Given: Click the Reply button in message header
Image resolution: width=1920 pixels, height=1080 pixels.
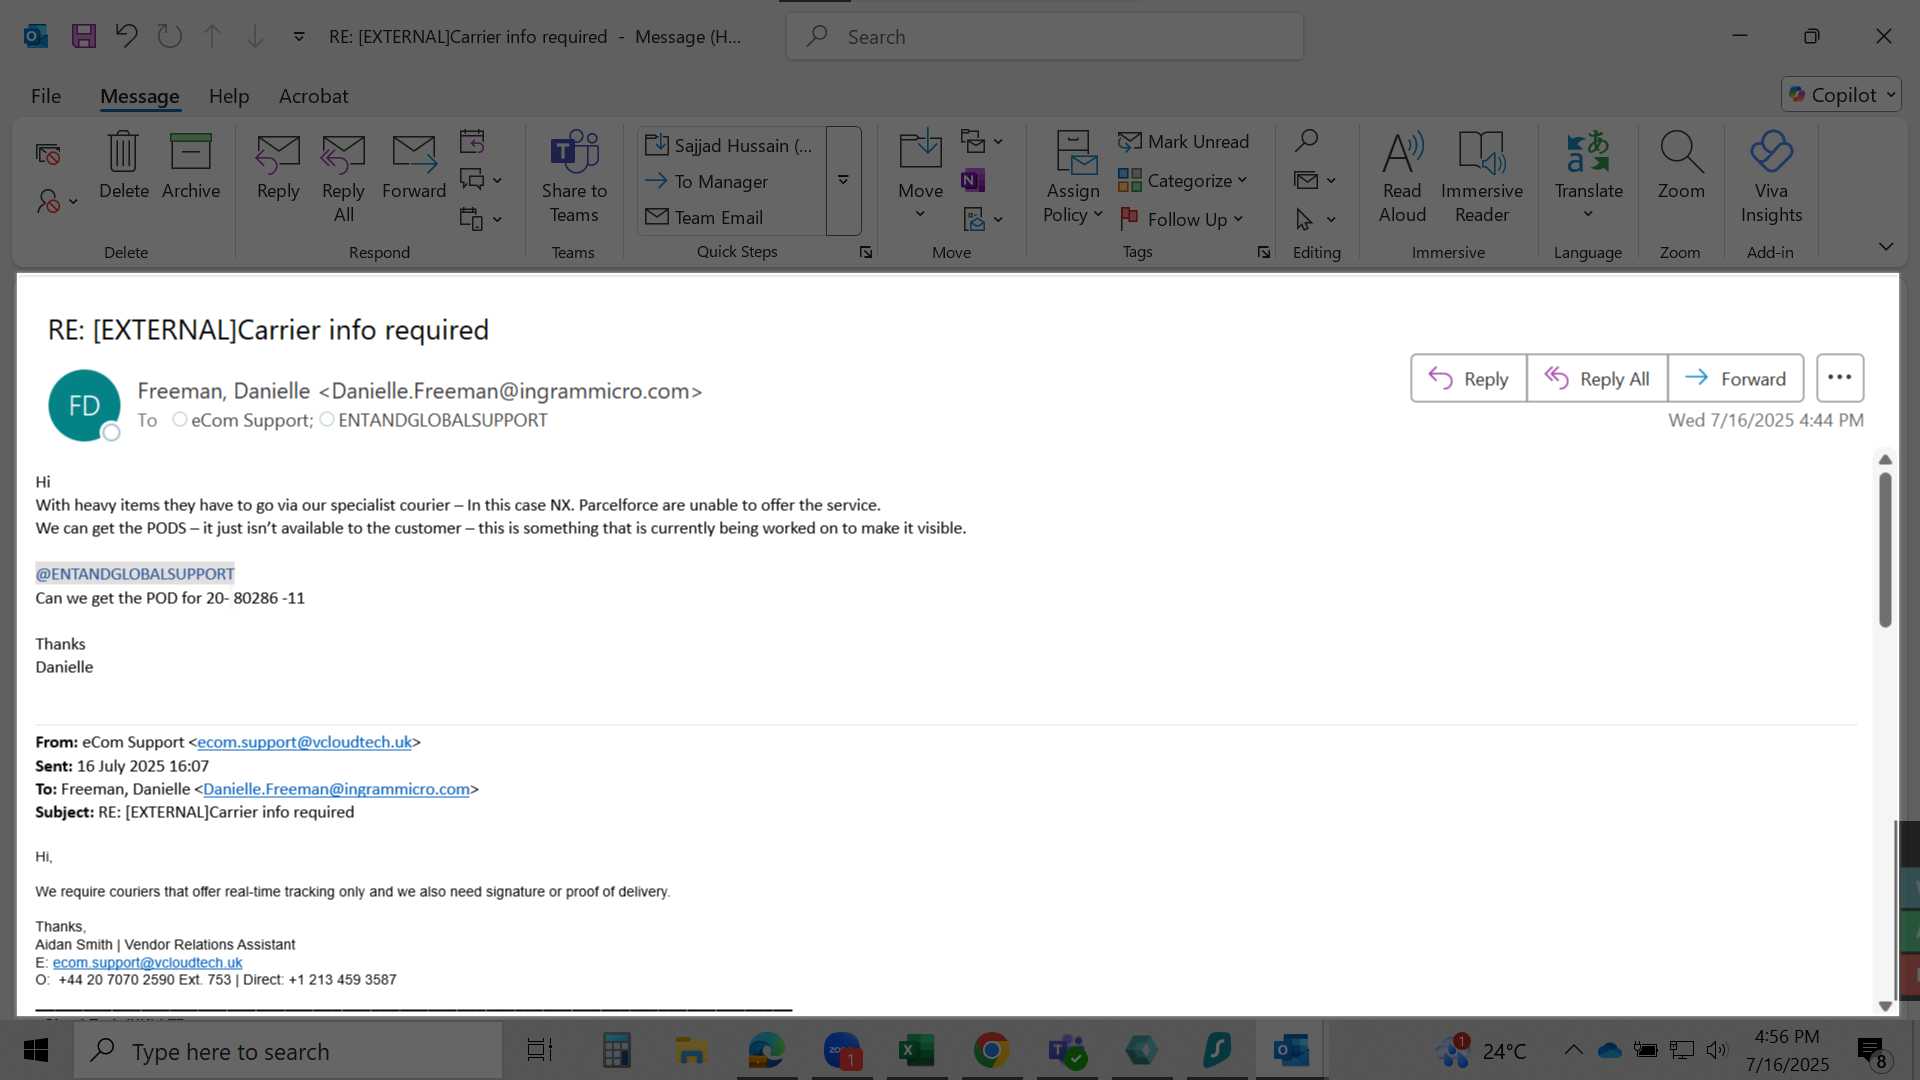Looking at the screenshot, I should 1468,378.
